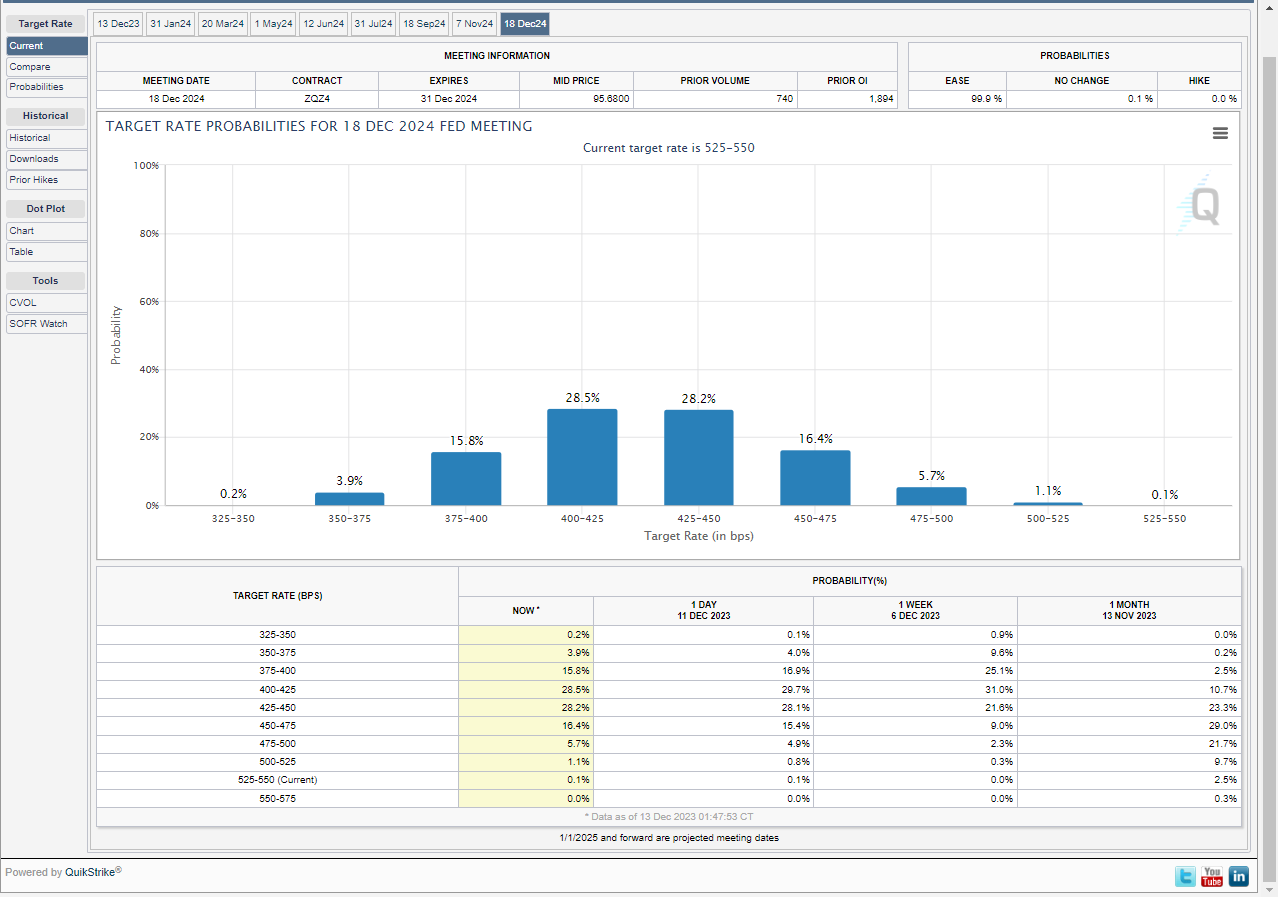This screenshot has height=897, width=1285.
Task: Open the Prior Hikes sidebar item
Action: tap(47, 180)
